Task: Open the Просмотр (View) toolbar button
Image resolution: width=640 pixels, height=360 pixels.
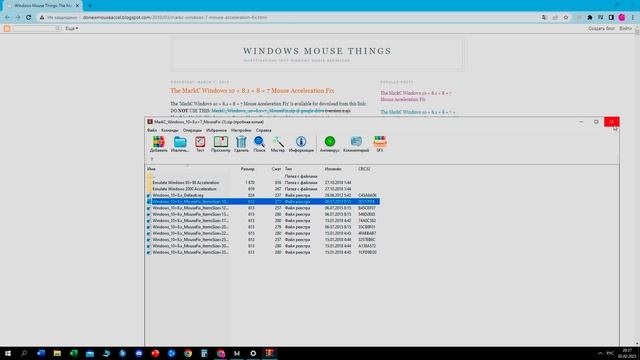Action: pos(220,144)
